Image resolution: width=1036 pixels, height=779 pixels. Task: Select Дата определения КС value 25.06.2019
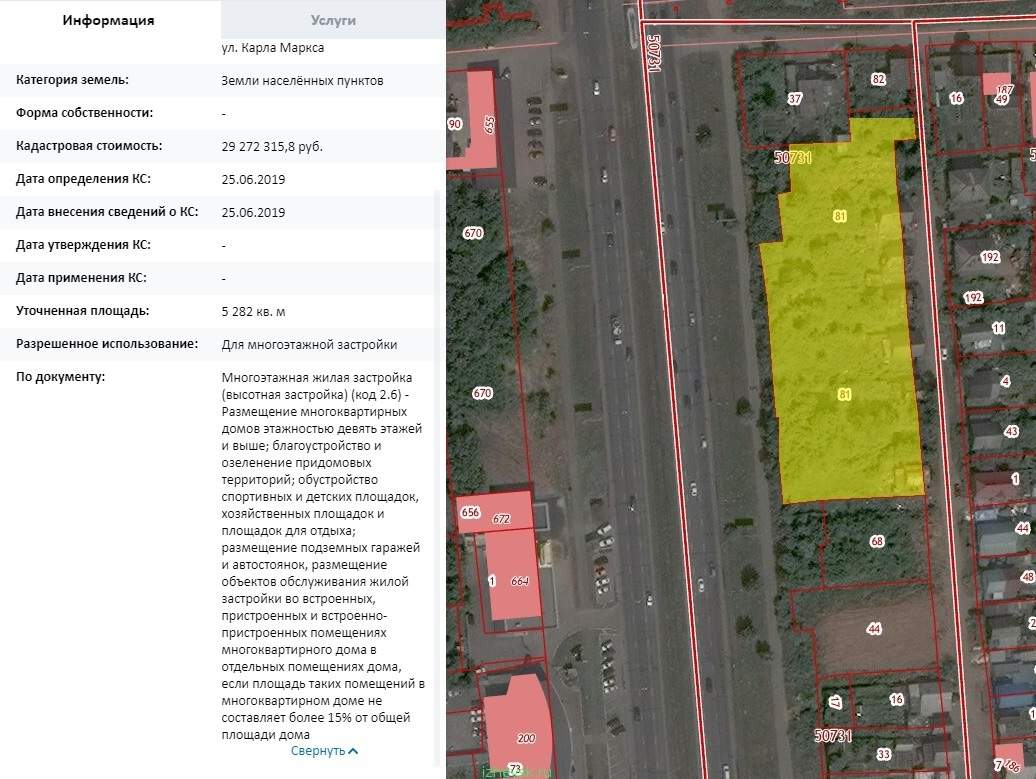253,180
